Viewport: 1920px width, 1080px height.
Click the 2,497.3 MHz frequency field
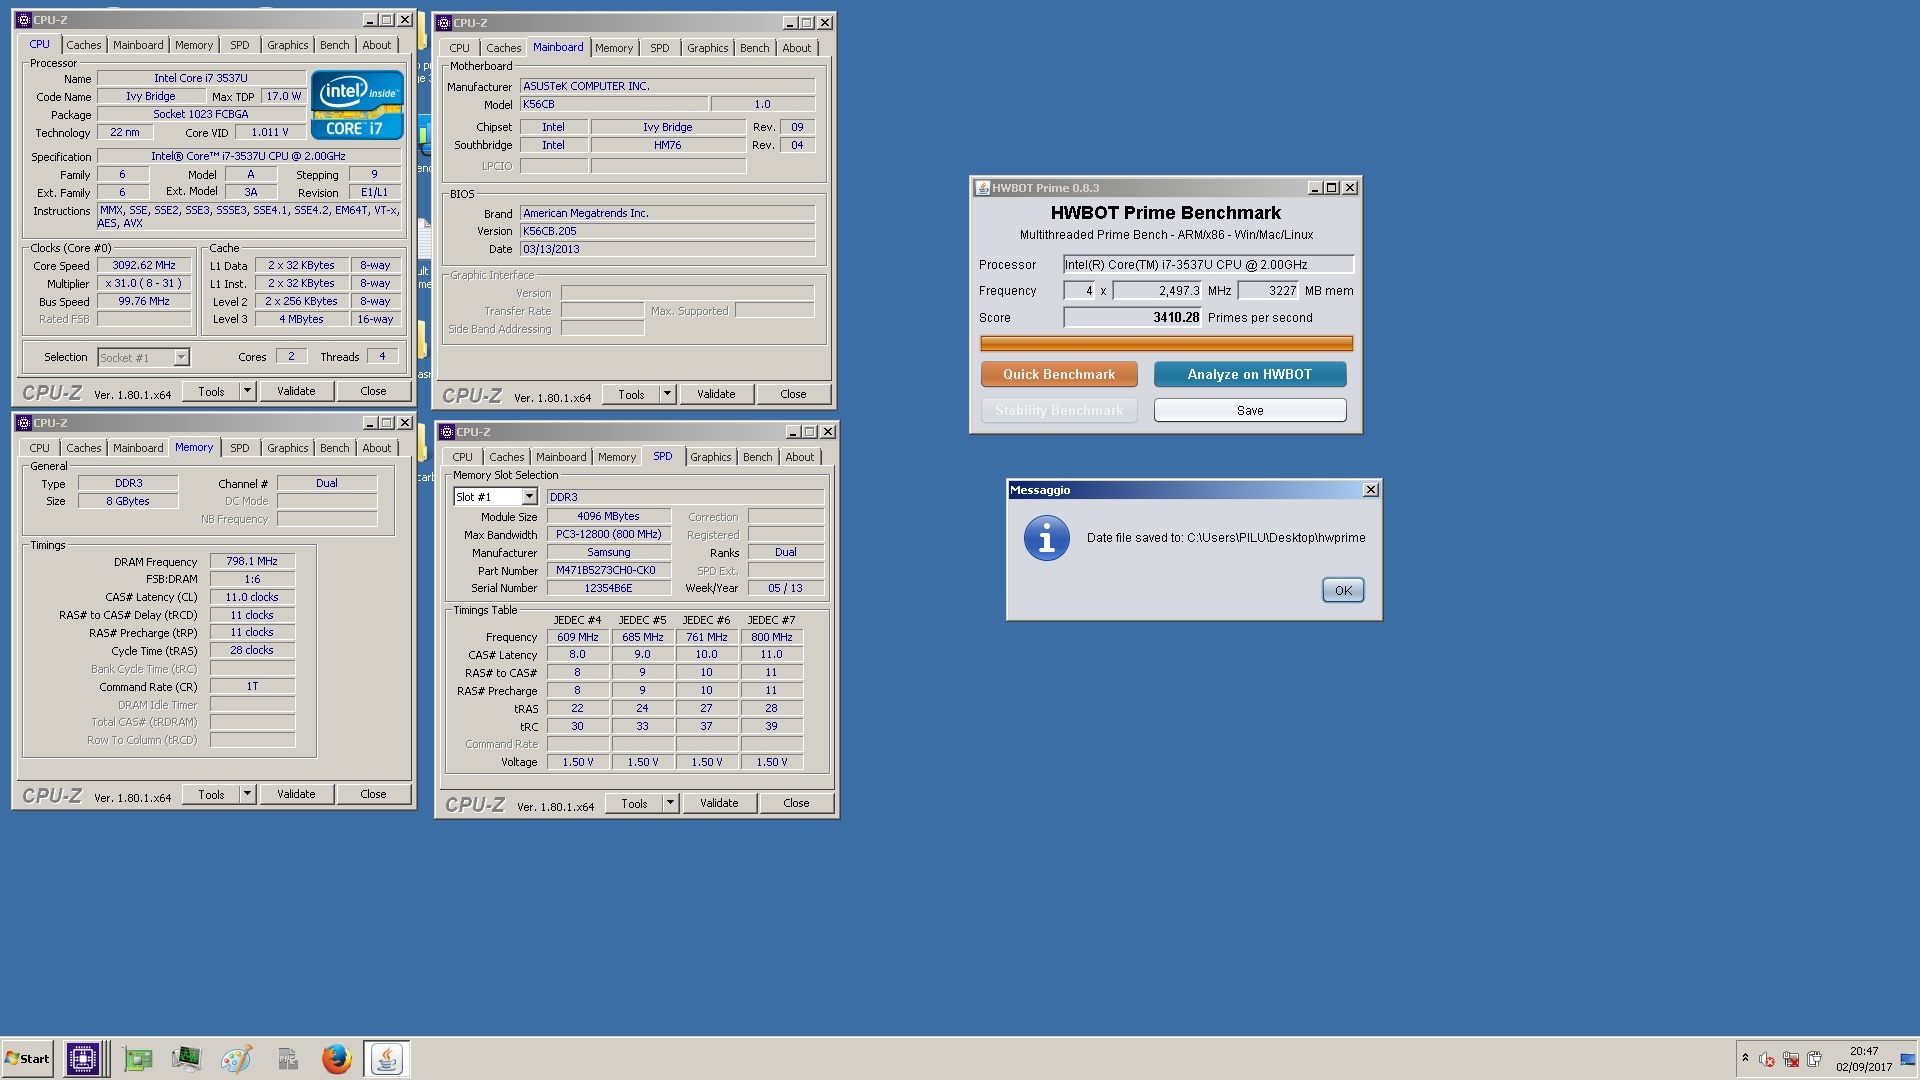point(1157,291)
